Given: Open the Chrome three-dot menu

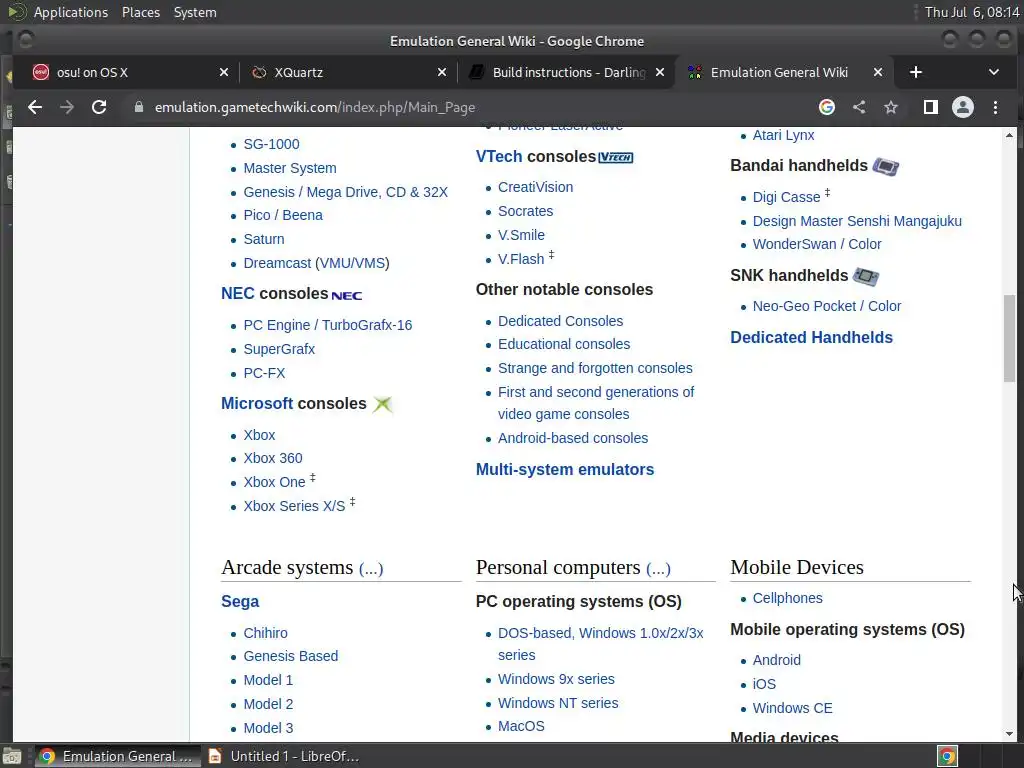Looking at the screenshot, I should tap(995, 107).
